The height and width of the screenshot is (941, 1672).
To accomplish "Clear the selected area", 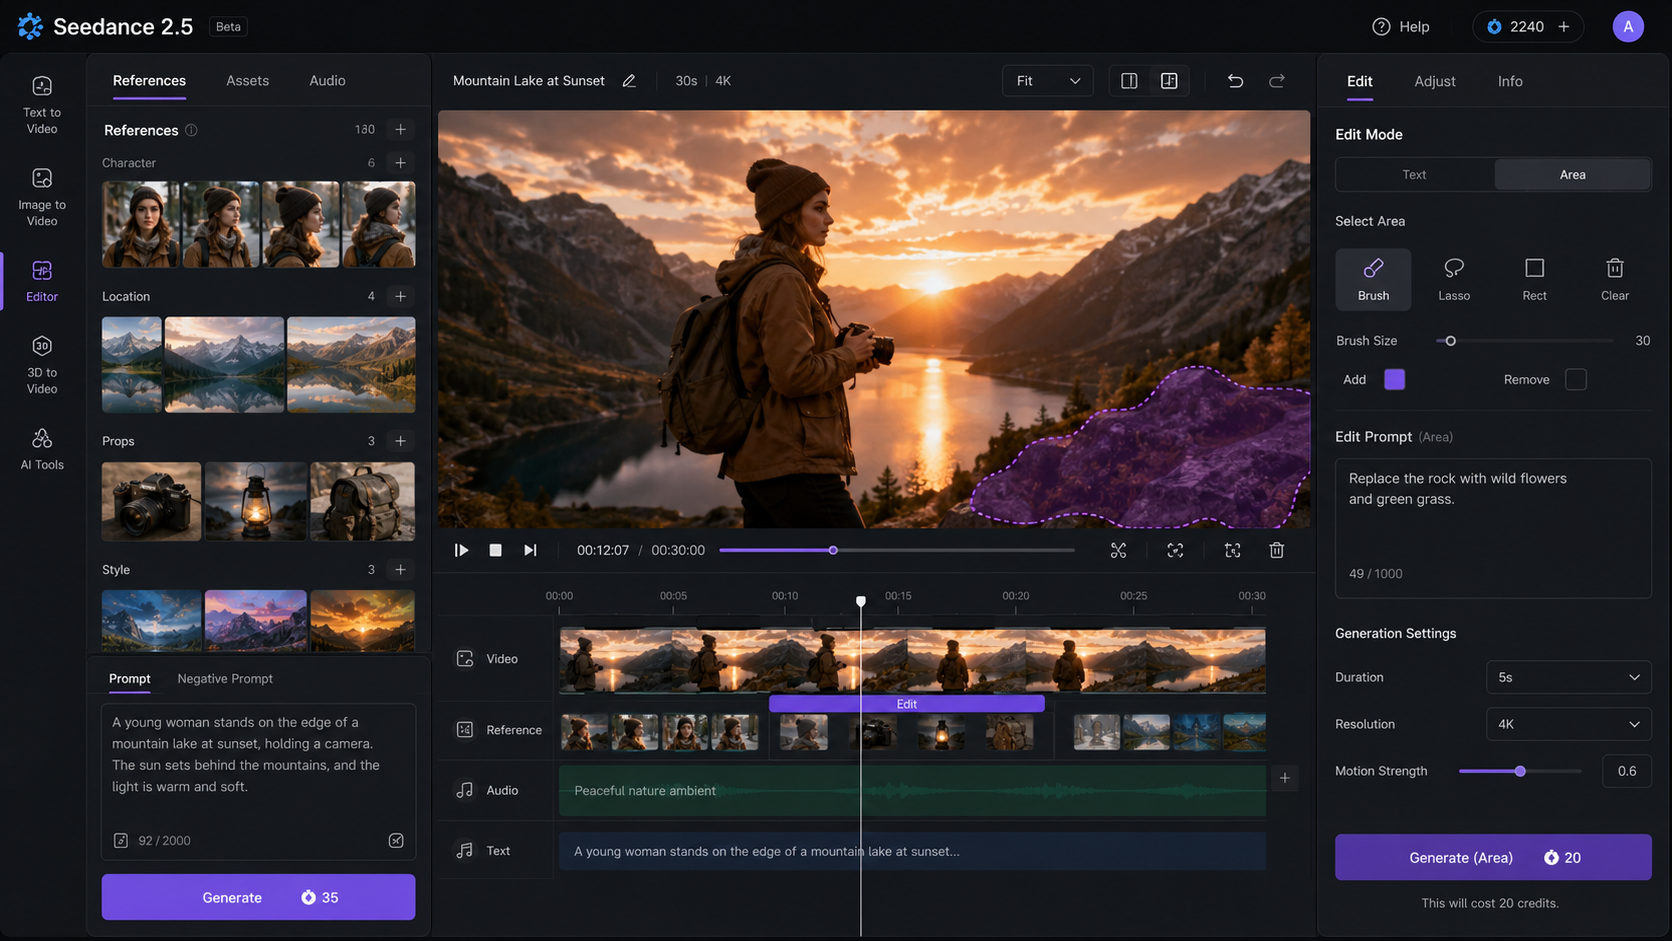I will [1614, 279].
